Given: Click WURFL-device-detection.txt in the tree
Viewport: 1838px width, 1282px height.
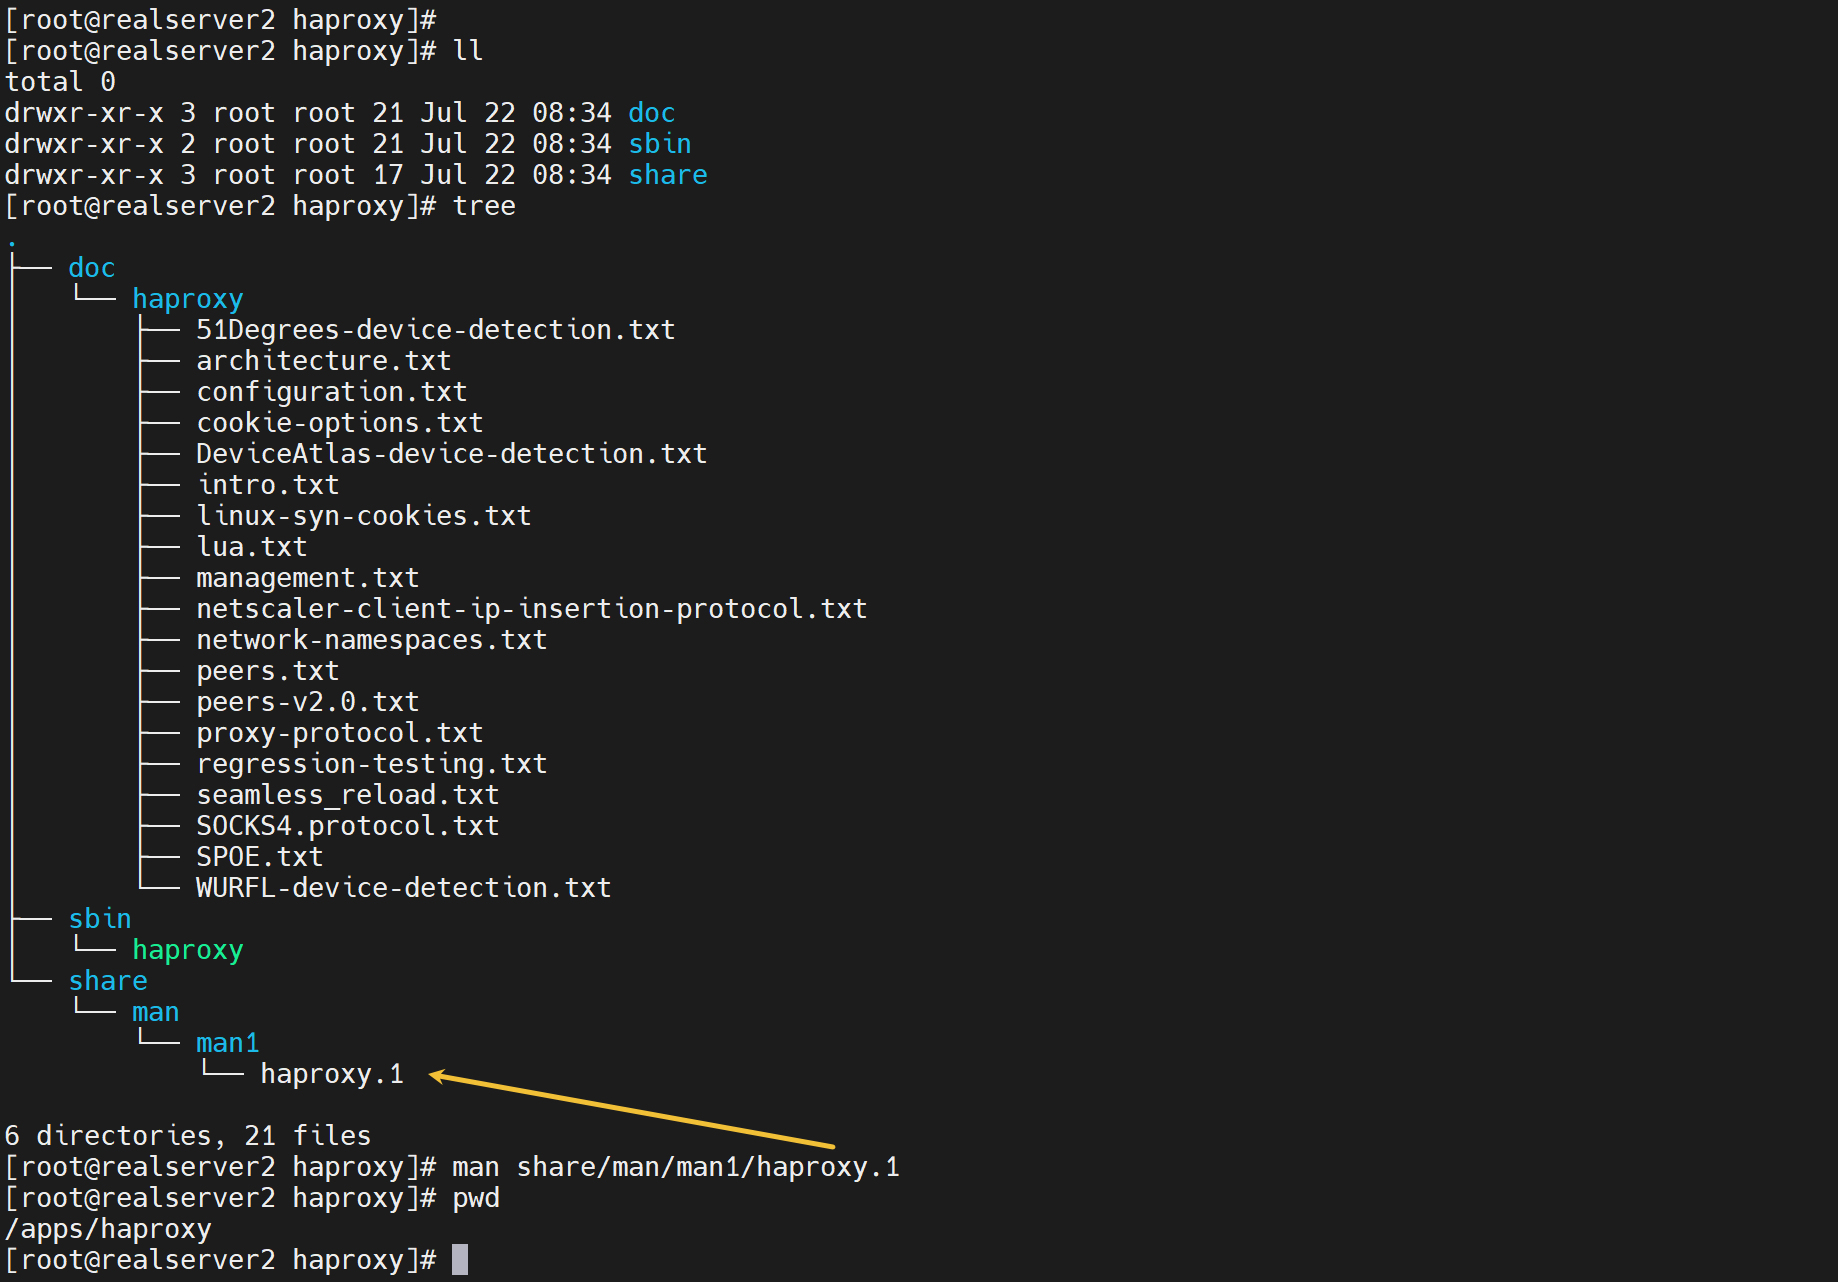Looking at the screenshot, I should click(x=403, y=888).
